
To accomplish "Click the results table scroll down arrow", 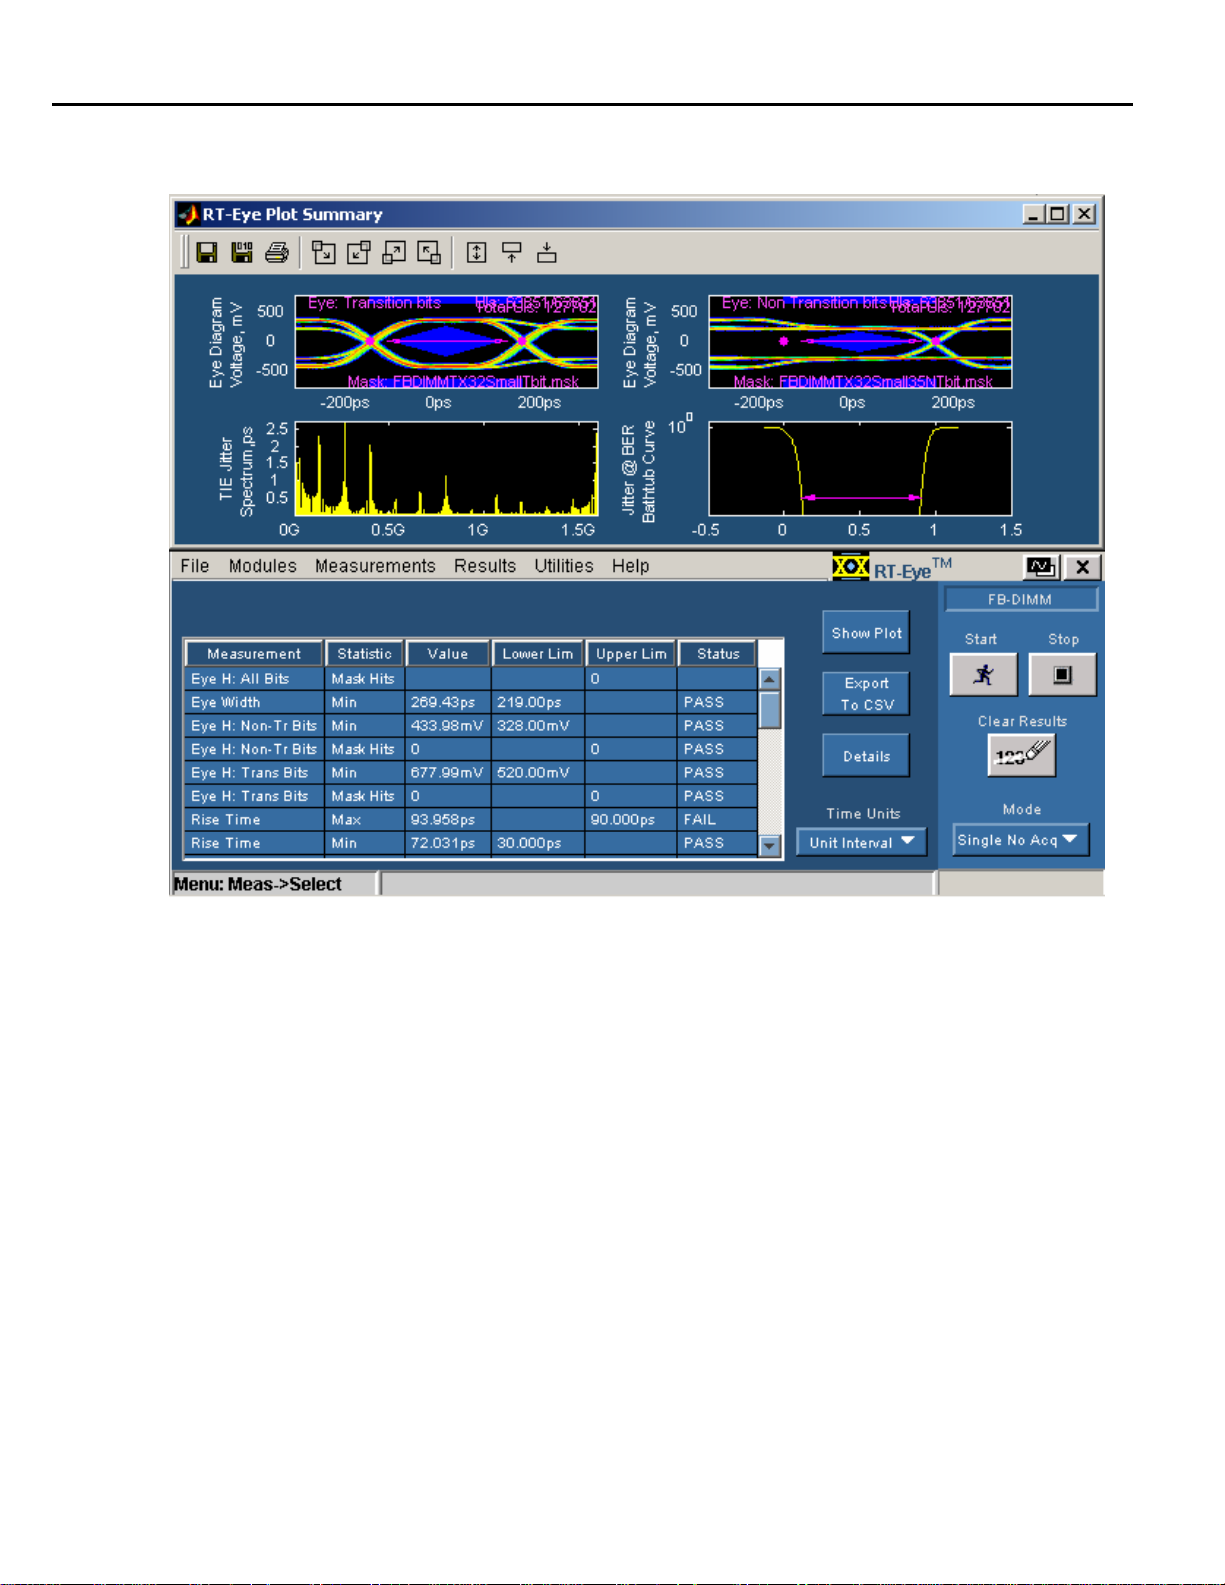I will point(769,846).
